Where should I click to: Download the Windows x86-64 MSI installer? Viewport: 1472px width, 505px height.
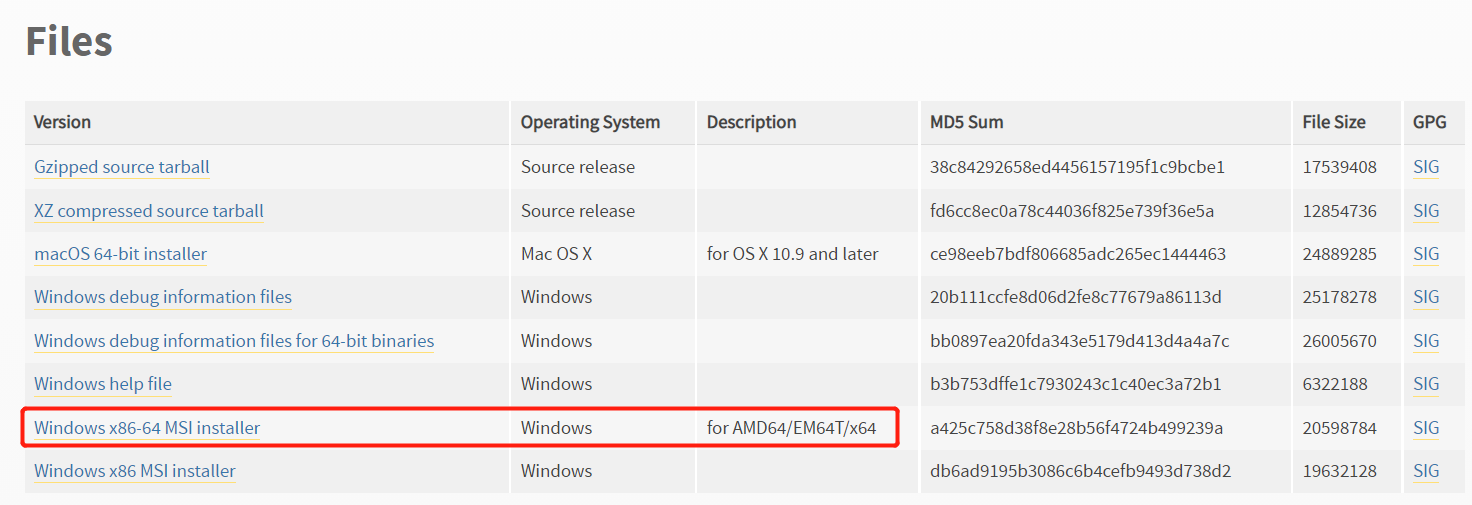click(x=146, y=428)
